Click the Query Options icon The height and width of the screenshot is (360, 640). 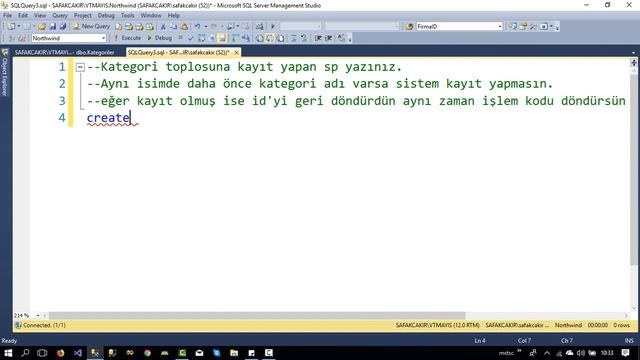click(x=211, y=38)
